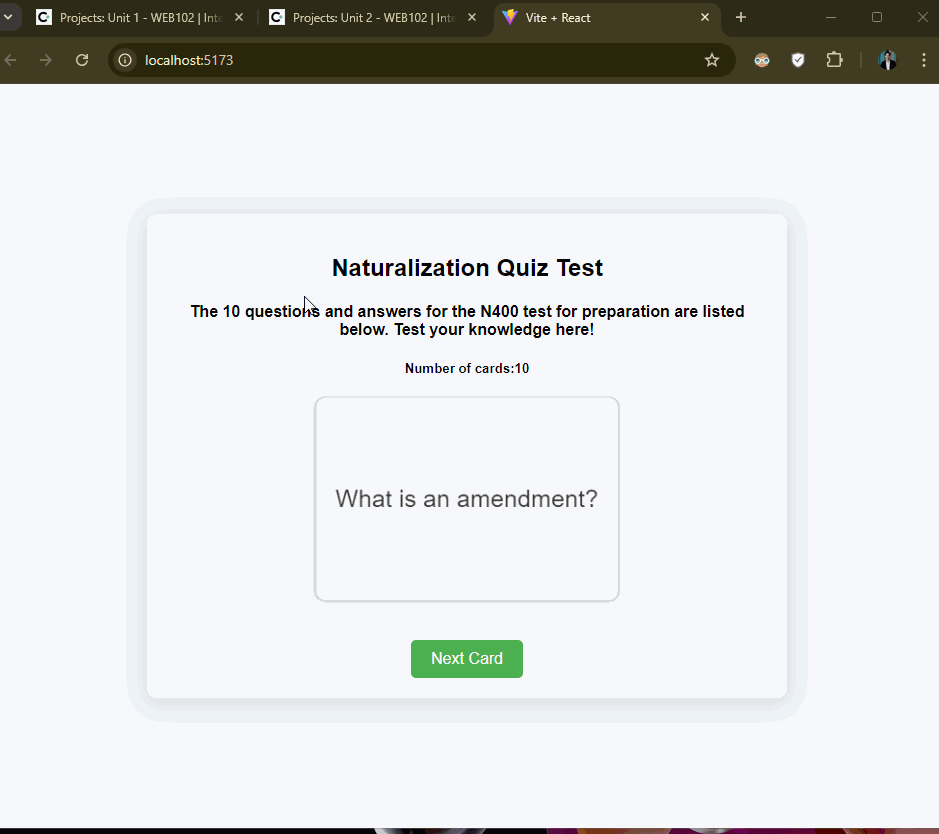939x834 pixels.
Task: Close the Unit 2 WEB102 tab
Action: 471,17
